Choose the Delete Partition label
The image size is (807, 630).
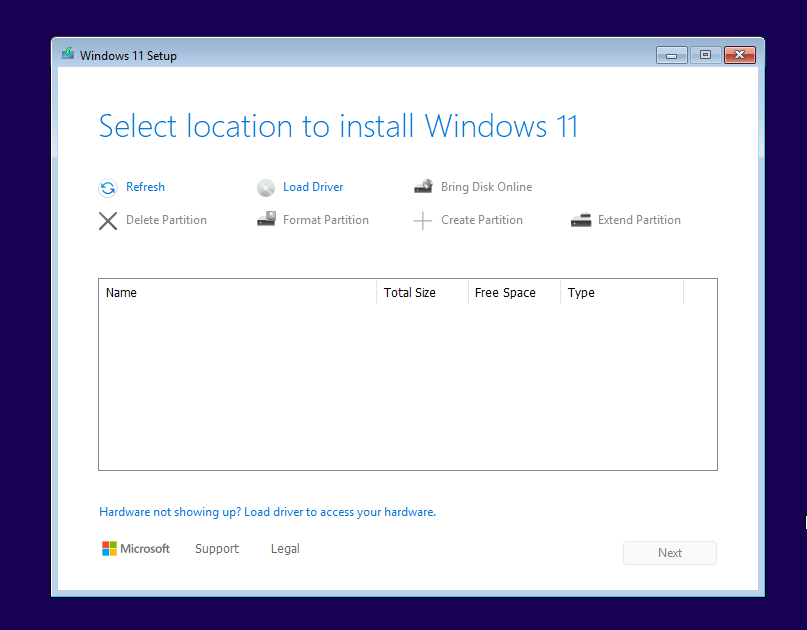(166, 220)
